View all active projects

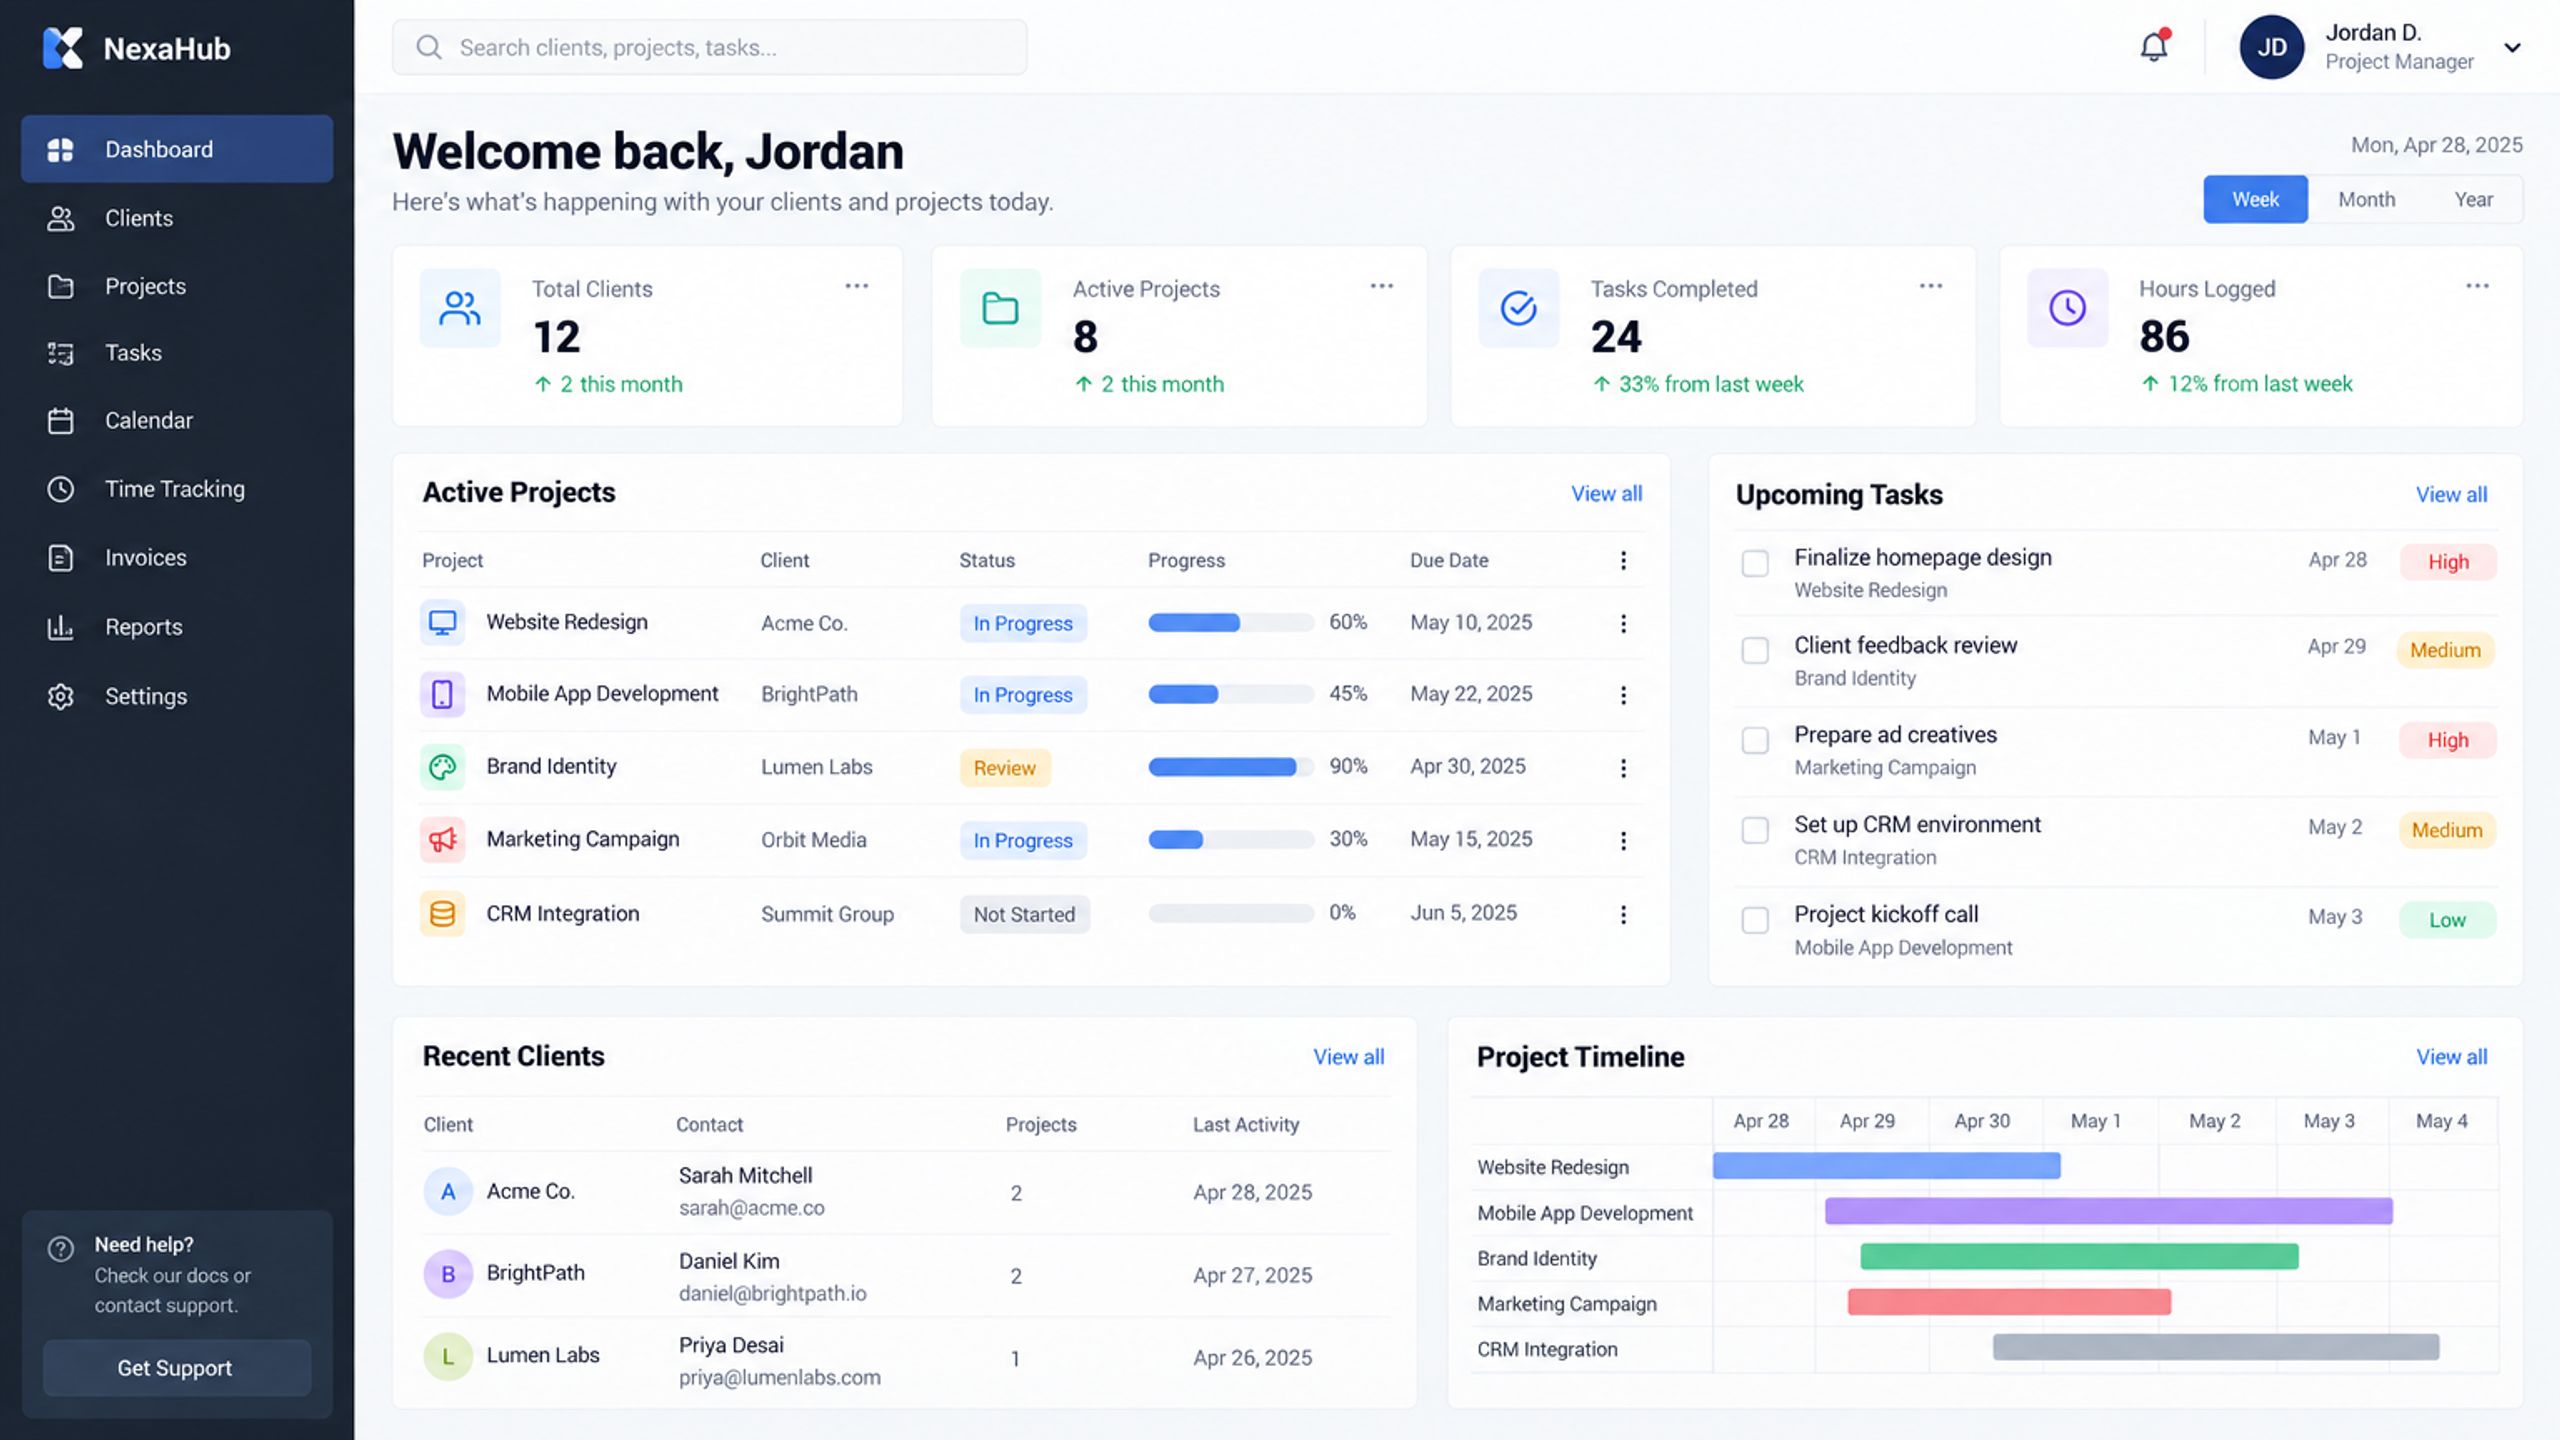tap(1606, 493)
